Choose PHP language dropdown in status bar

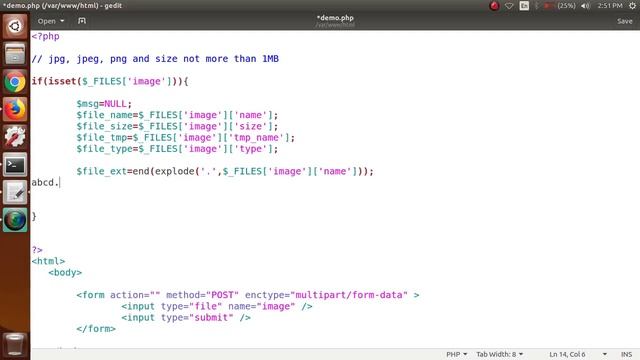click(x=456, y=354)
